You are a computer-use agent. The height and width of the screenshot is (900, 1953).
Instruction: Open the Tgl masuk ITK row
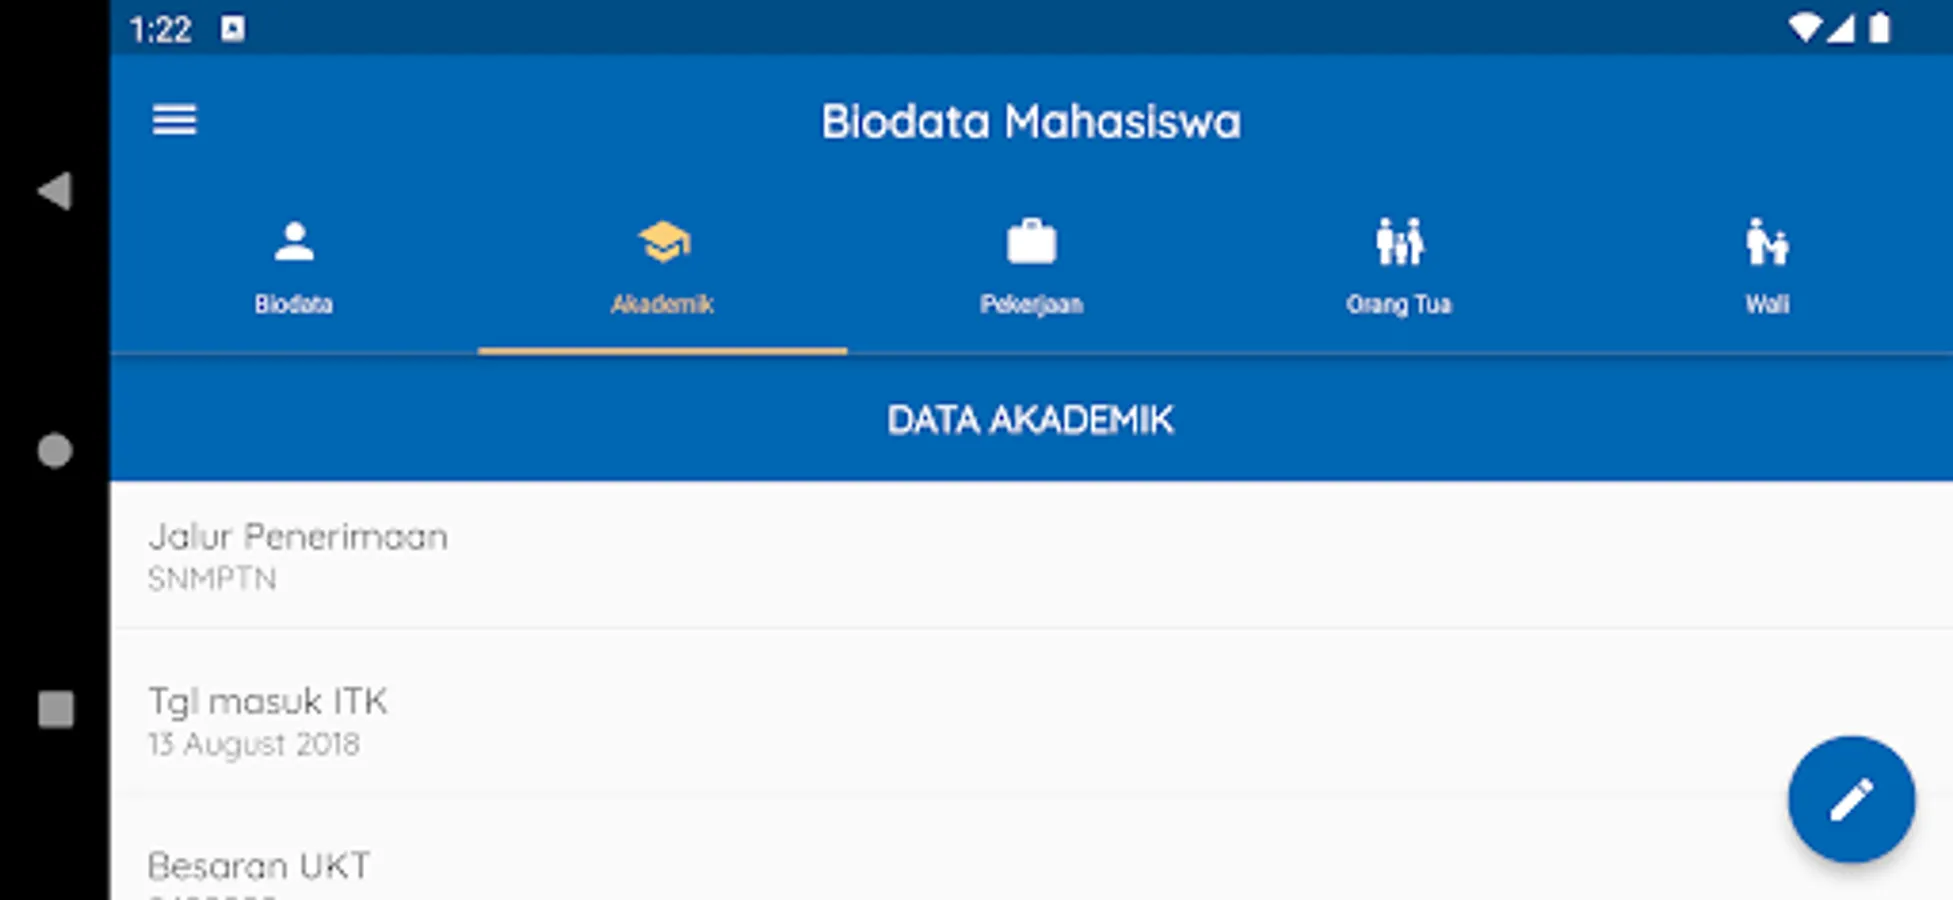click(1031, 712)
